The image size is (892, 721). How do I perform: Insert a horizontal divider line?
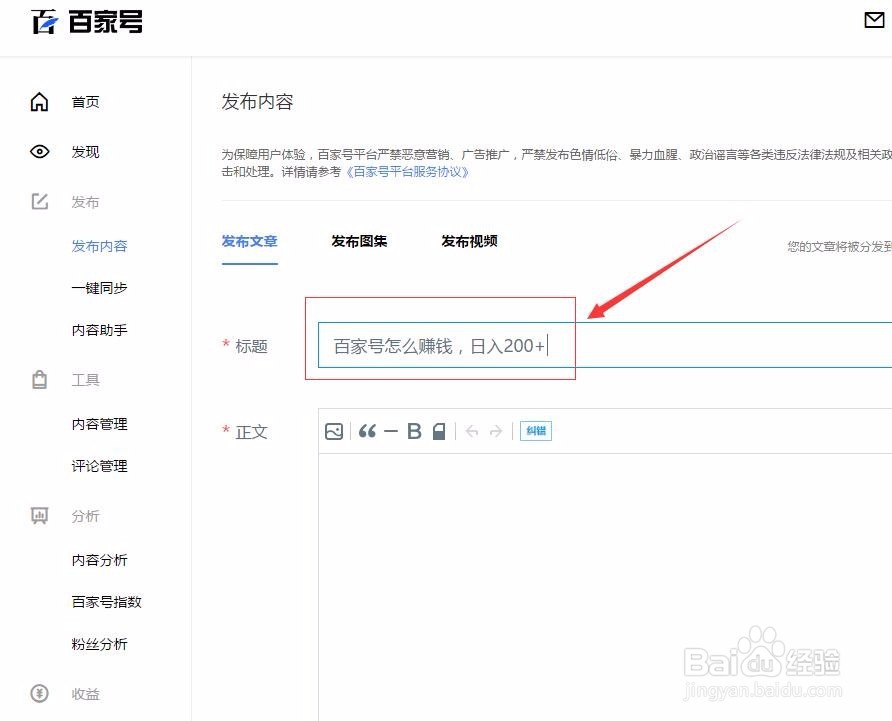(391, 432)
